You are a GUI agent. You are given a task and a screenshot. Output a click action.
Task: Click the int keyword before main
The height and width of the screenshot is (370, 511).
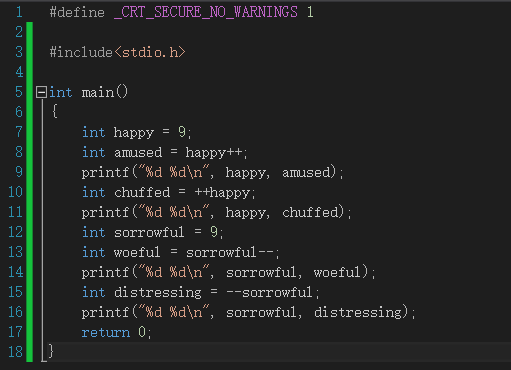(x=61, y=92)
